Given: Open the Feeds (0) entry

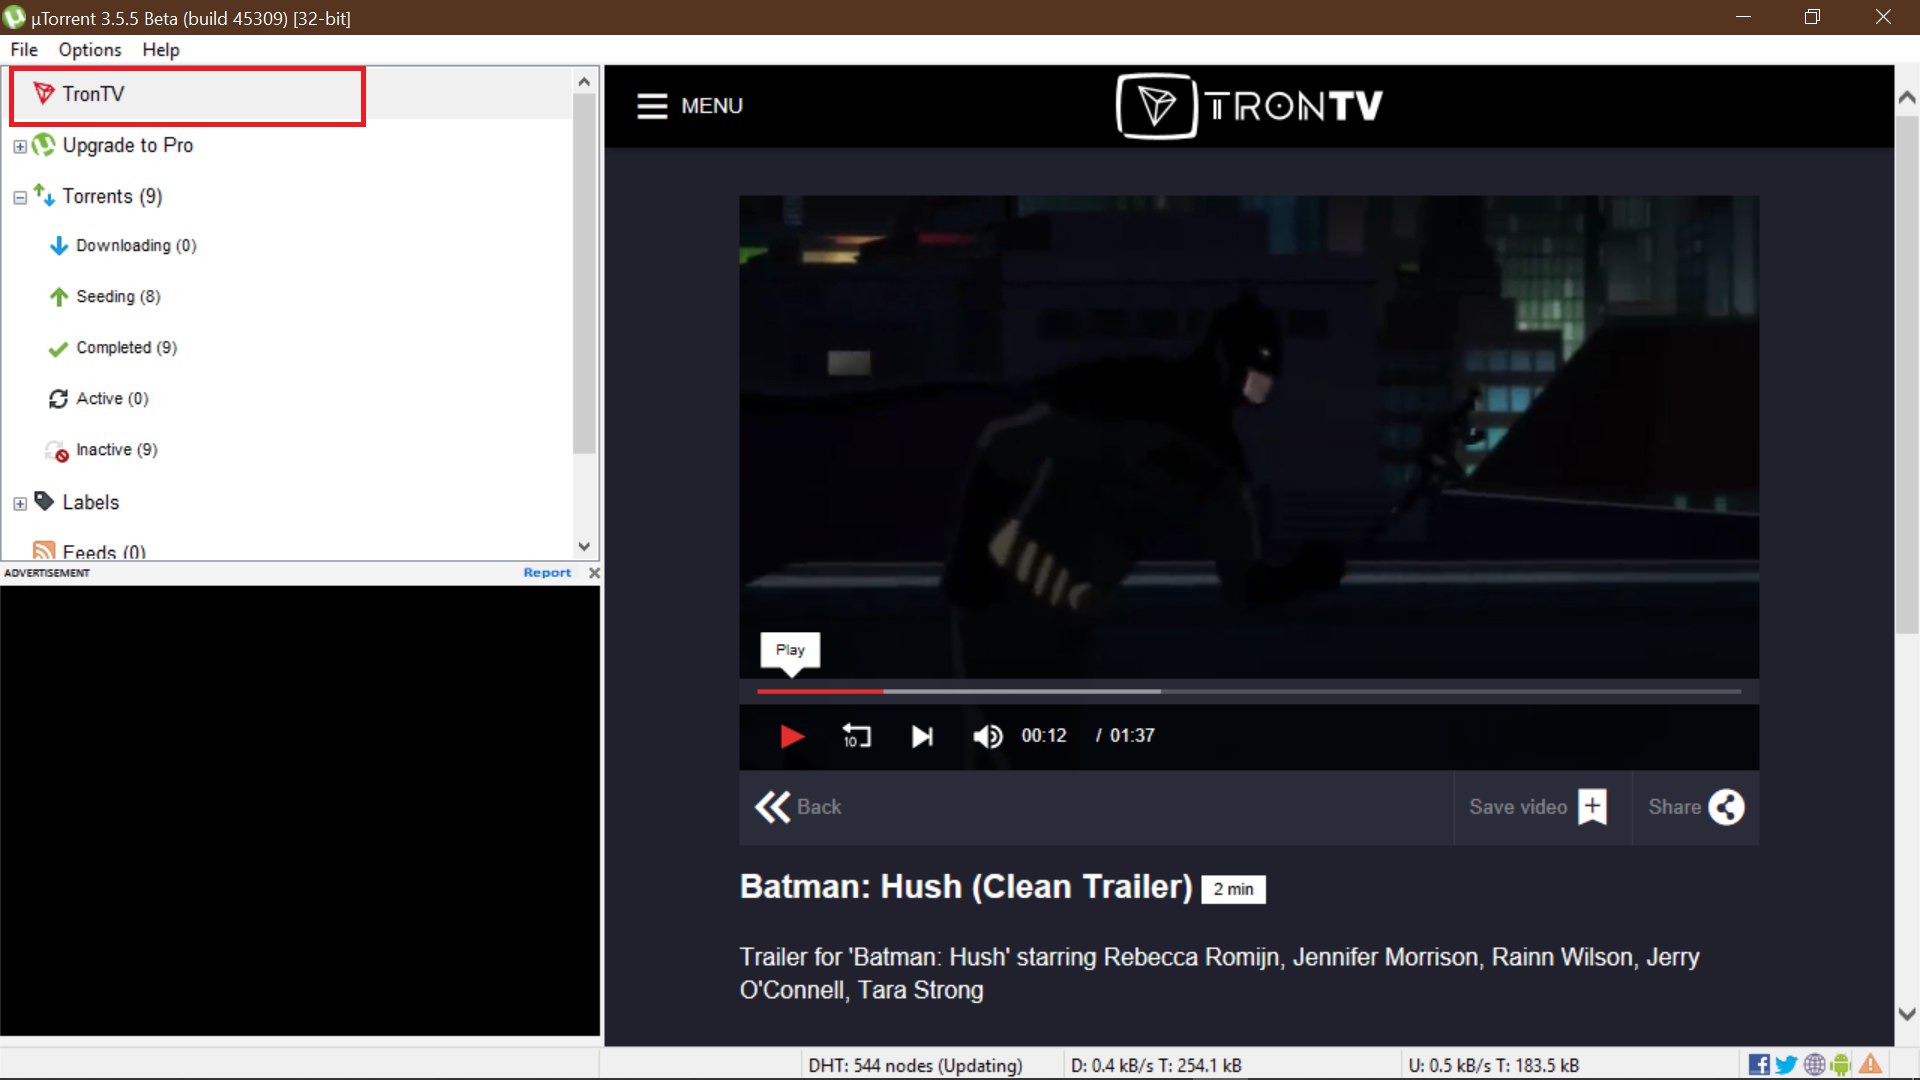Looking at the screenshot, I should point(104,552).
